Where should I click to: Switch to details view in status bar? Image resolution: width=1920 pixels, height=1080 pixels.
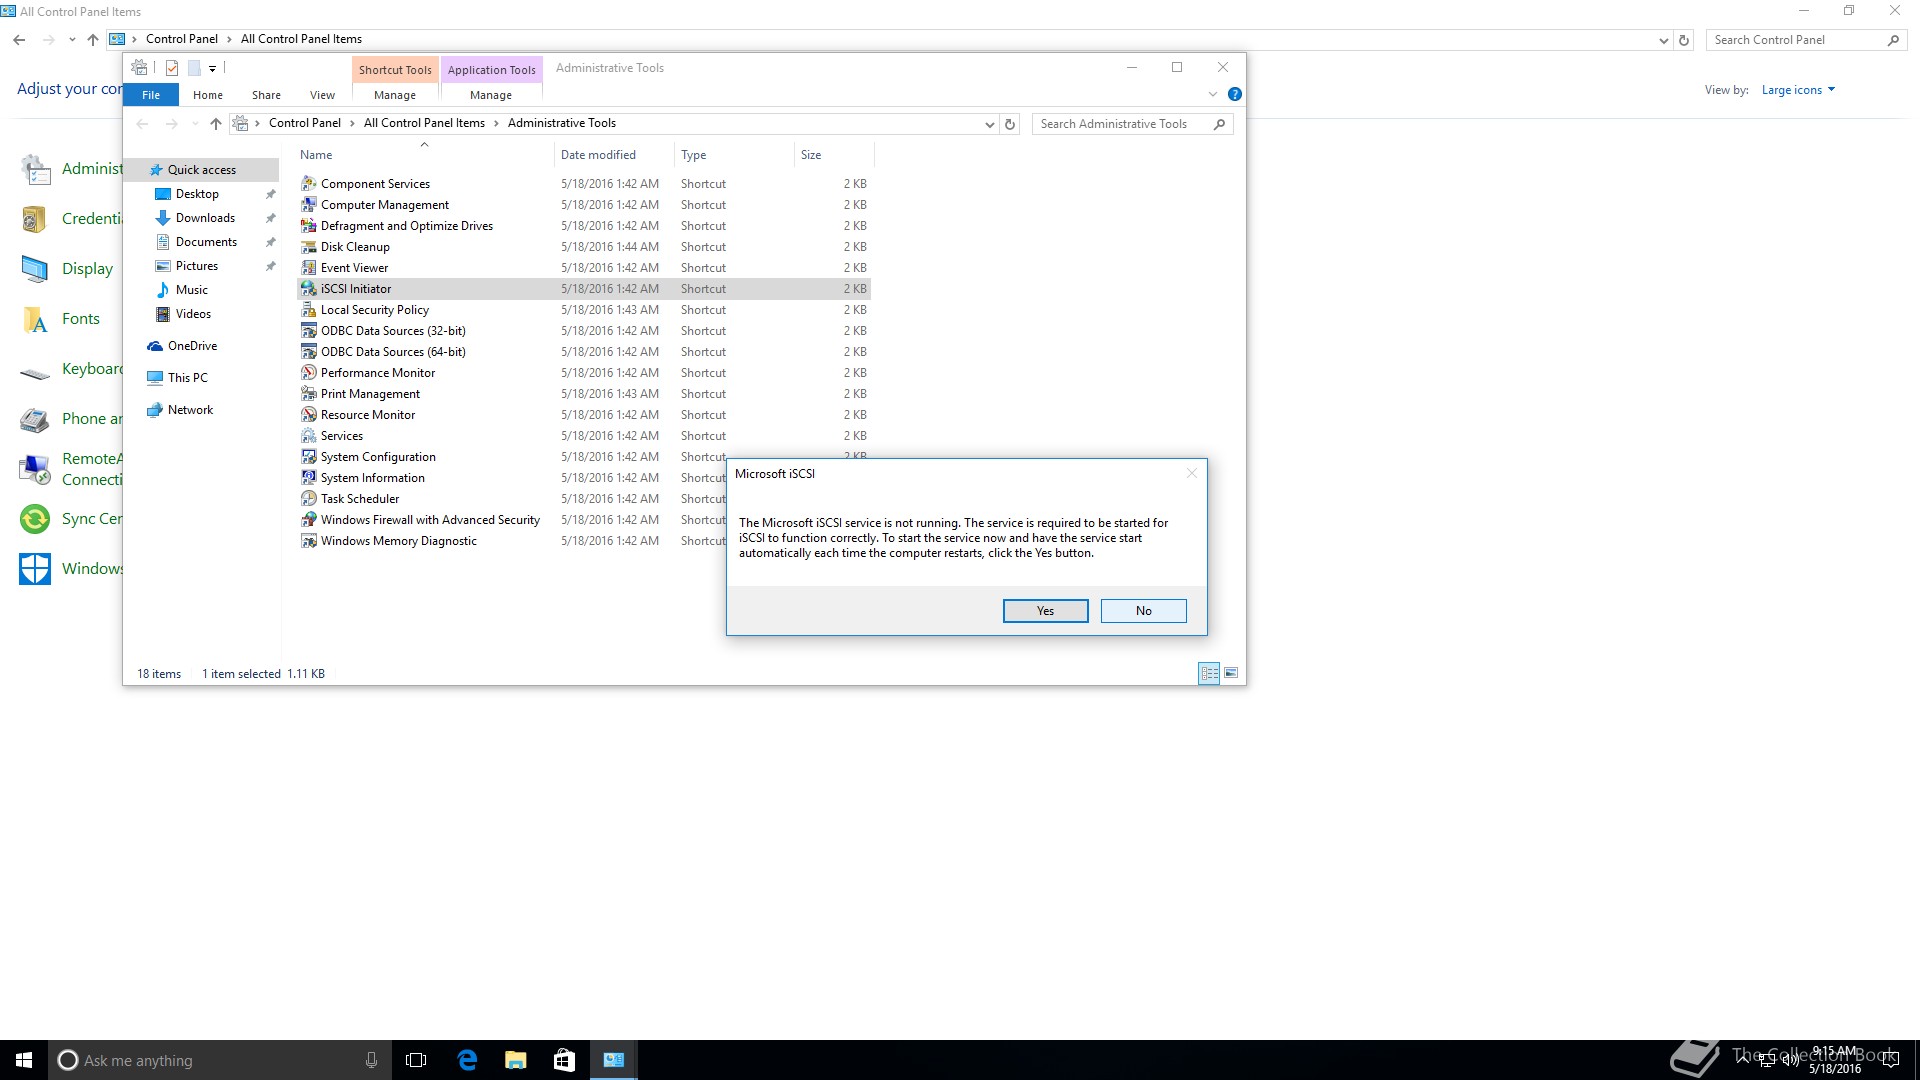point(1209,673)
